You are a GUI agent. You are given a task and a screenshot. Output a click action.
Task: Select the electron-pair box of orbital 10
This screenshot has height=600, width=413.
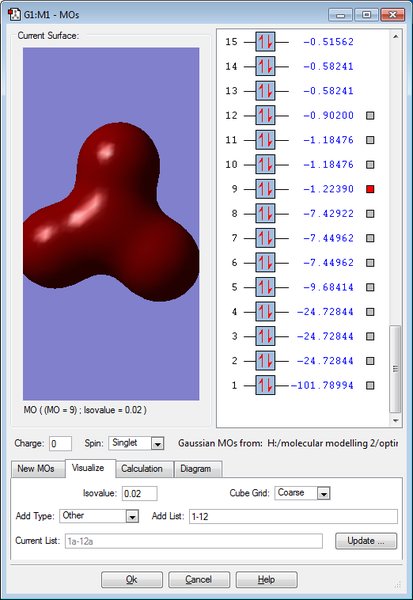click(265, 165)
